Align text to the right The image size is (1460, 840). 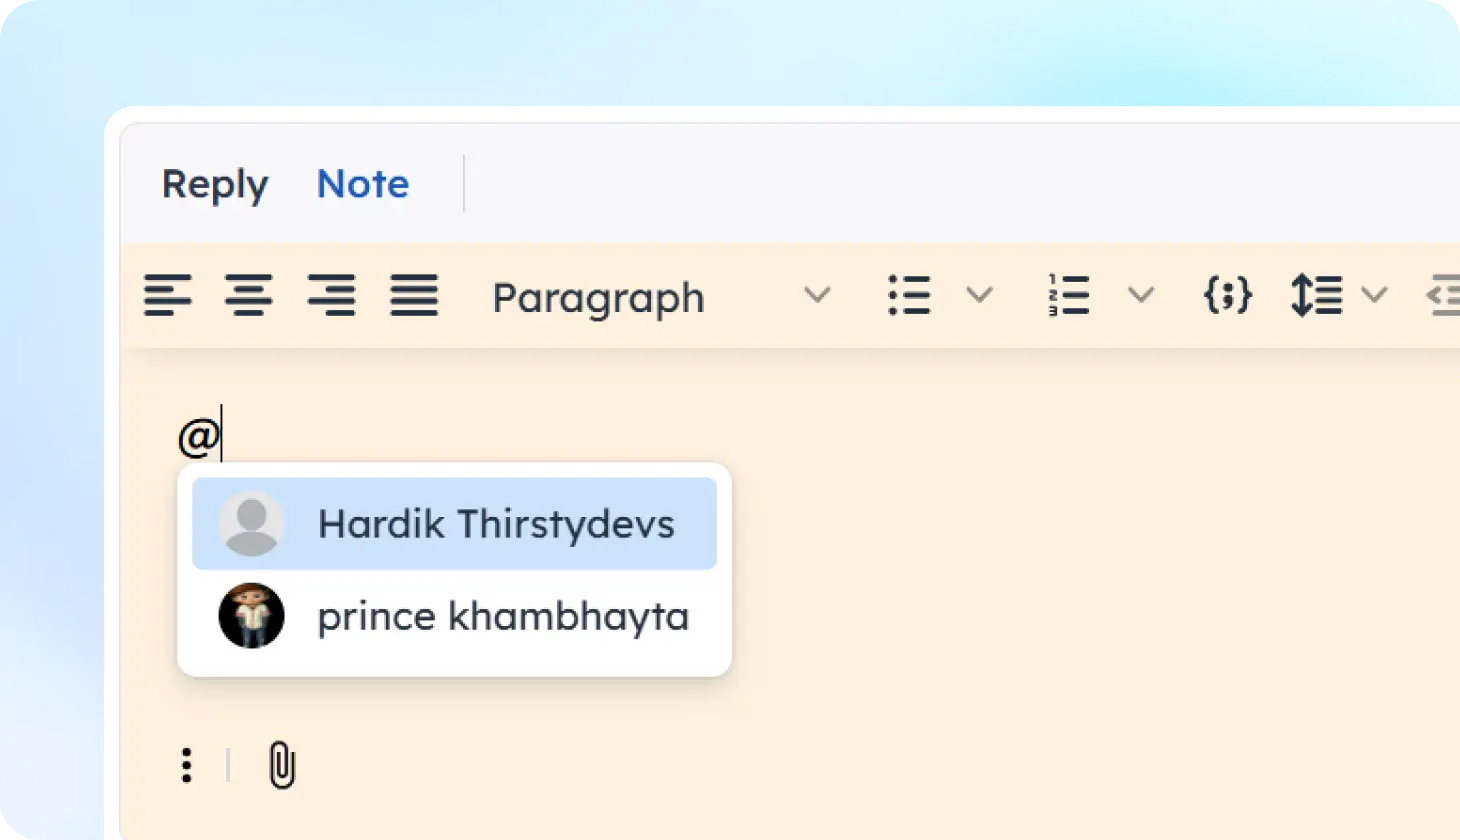click(x=331, y=295)
